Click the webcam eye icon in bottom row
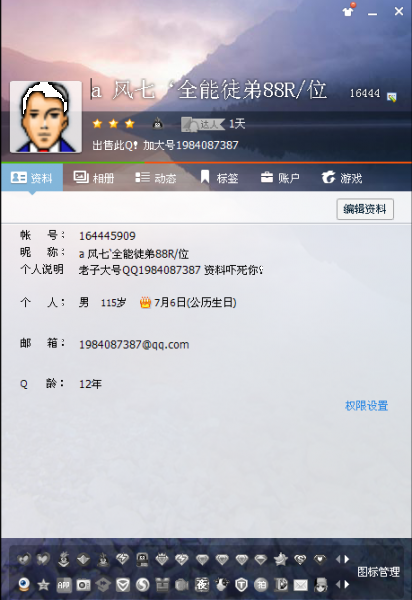The width and height of the screenshot is (412, 600). [x=24, y=584]
